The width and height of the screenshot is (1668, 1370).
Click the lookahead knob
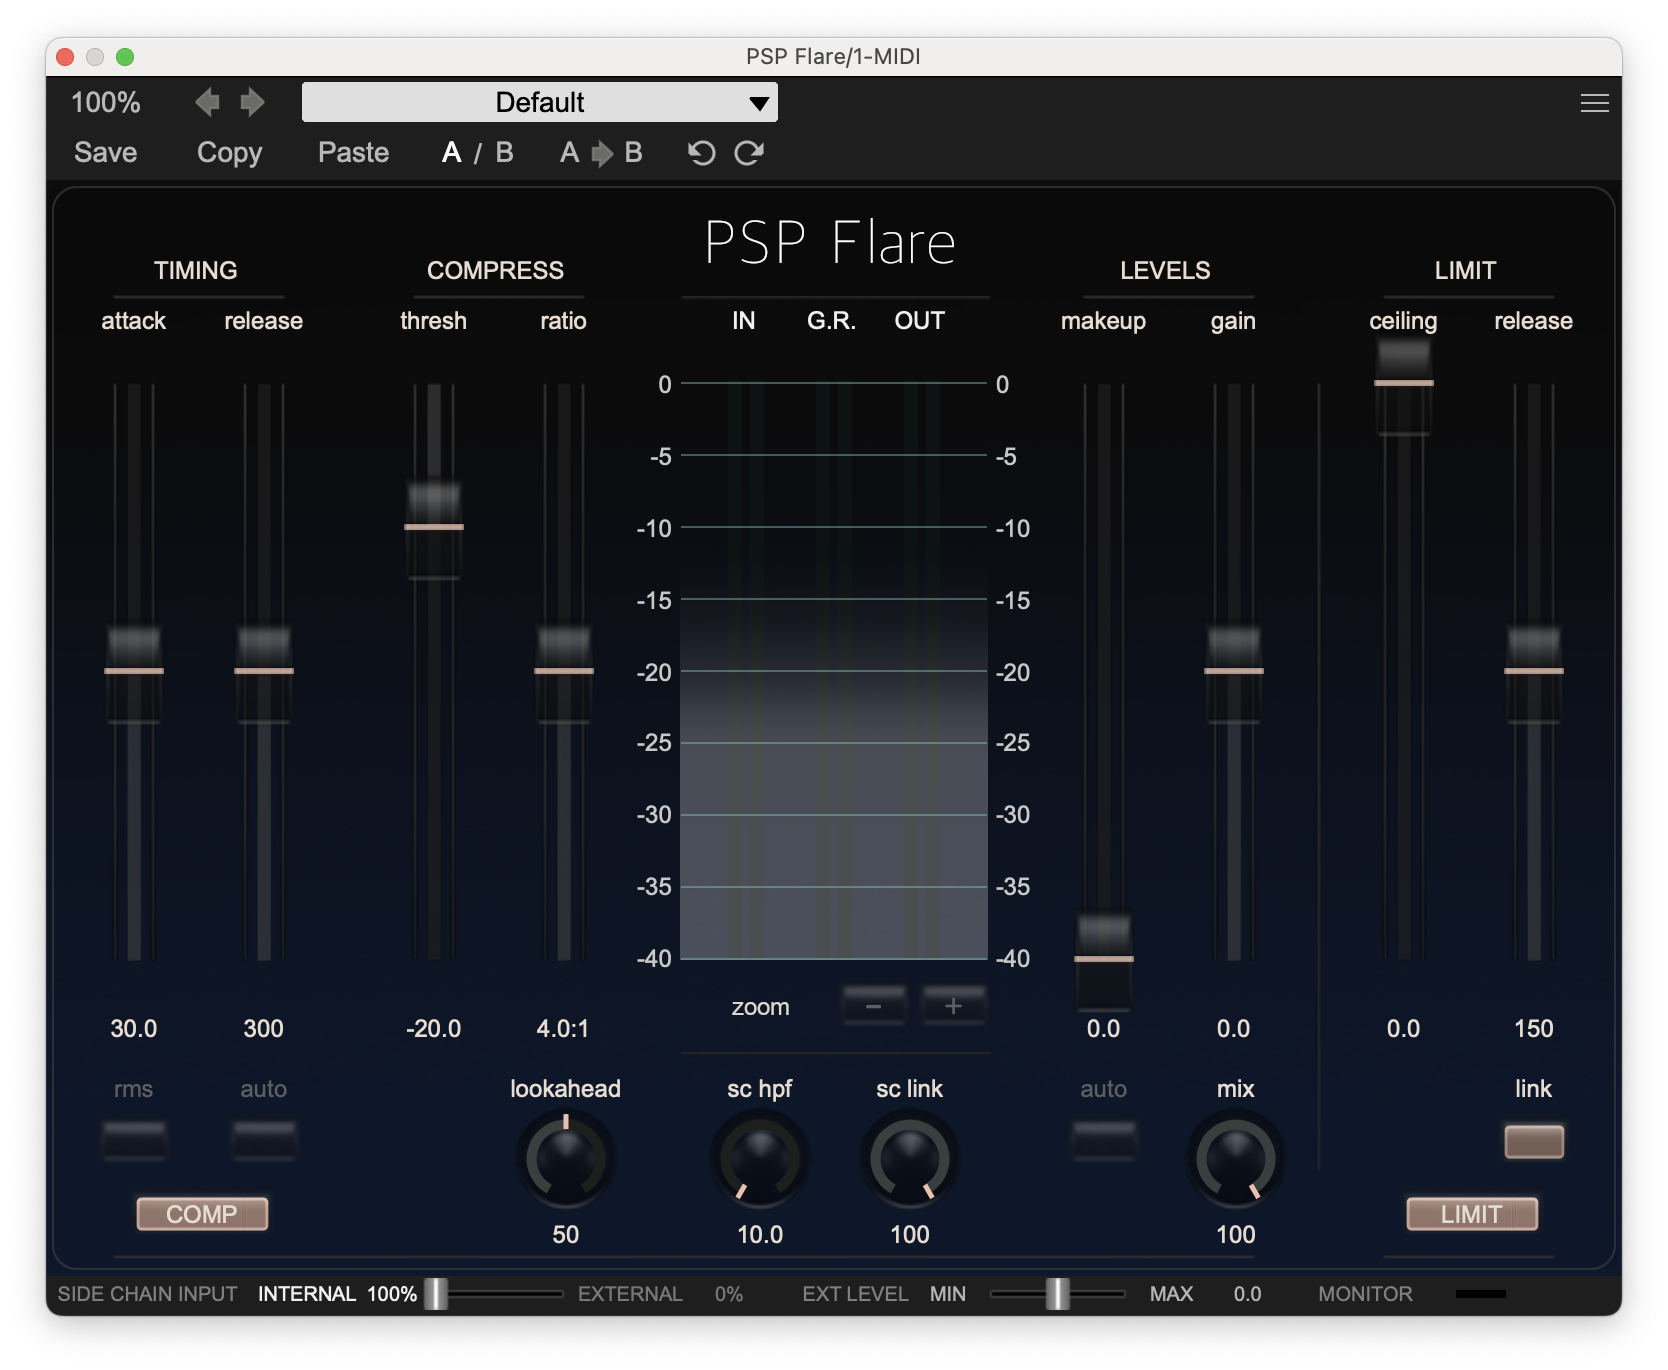(566, 1159)
